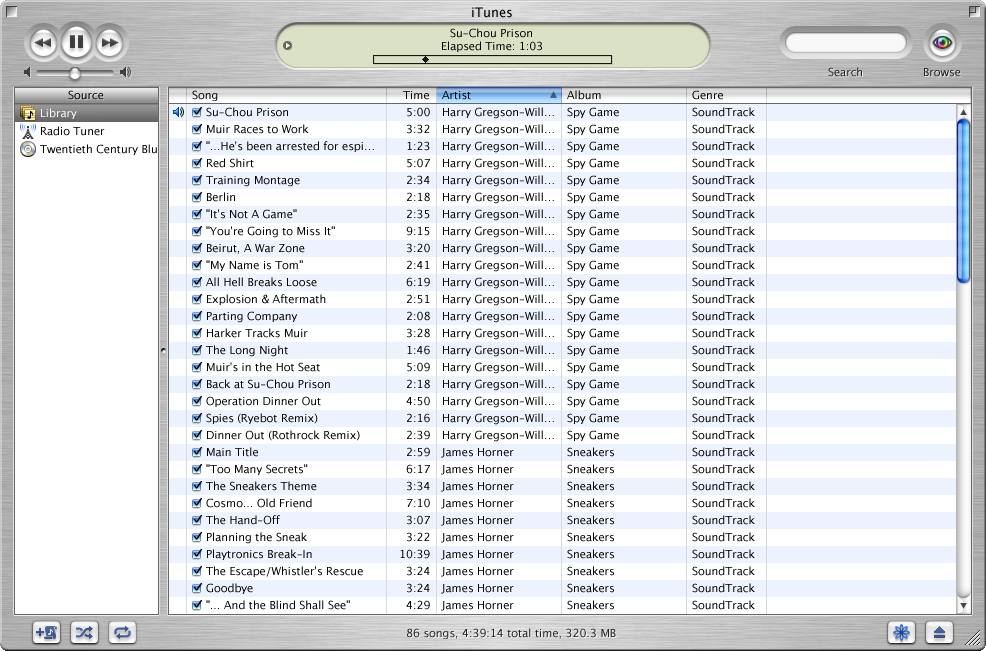Uncheck Main Title by James Horner

(196, 452)
